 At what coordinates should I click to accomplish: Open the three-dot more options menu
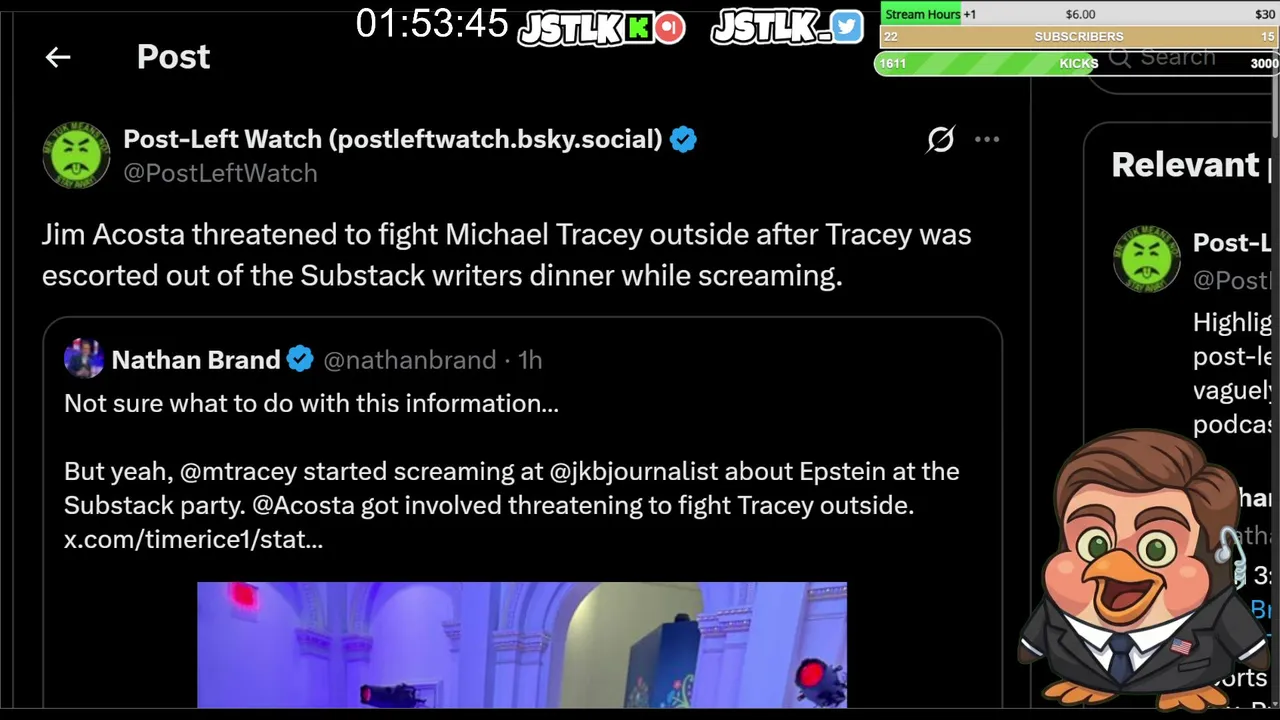(x=987, y=140)
